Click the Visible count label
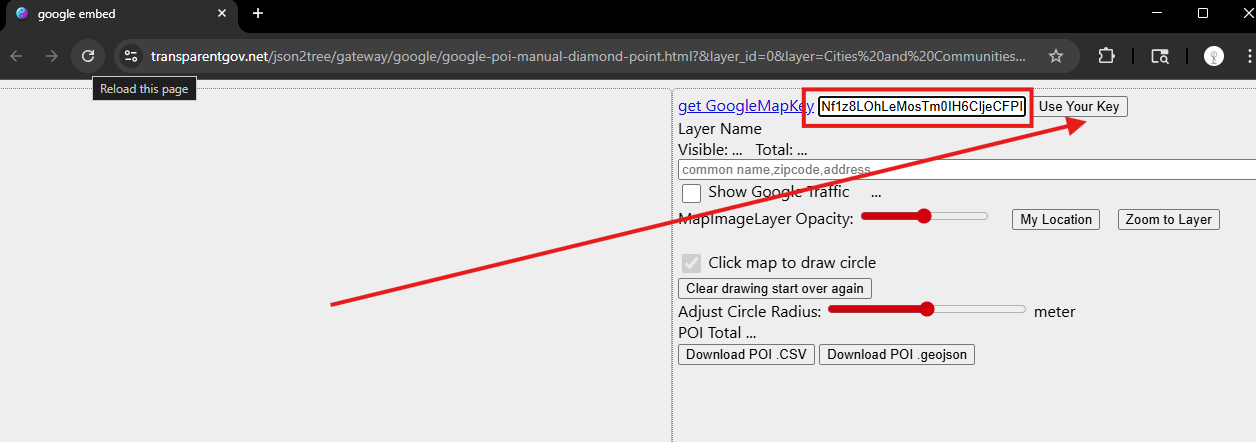The height and width of the screenshot is (442, 1256). click(710, 150)
